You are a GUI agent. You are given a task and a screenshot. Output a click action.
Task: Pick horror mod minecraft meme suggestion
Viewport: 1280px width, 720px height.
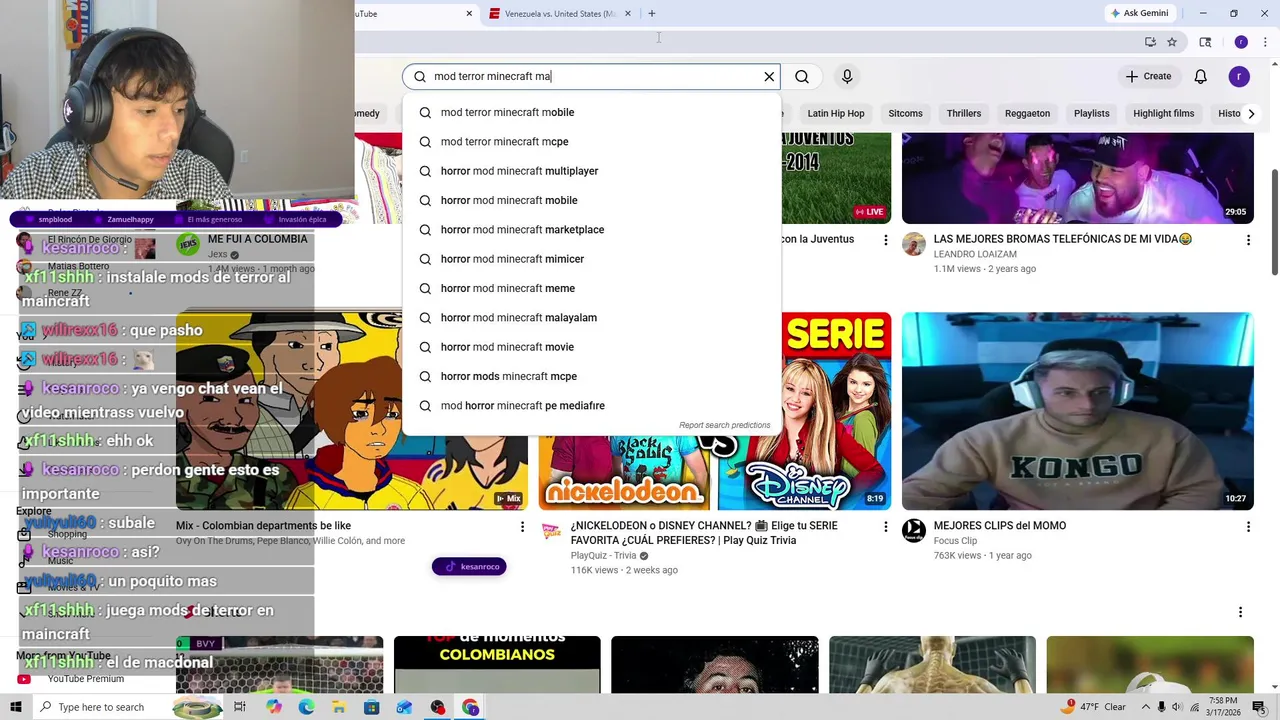tap(591, 288)
